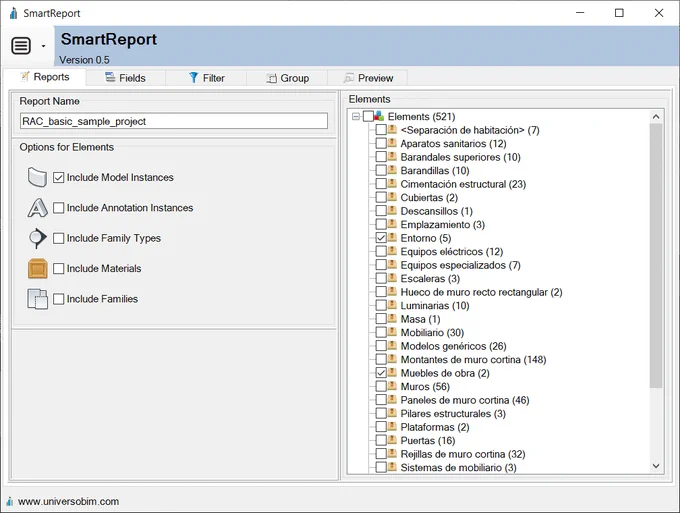Uncheck the Muebles de obra (2) checkbox

pyautogui.click(x=381, y=372)
